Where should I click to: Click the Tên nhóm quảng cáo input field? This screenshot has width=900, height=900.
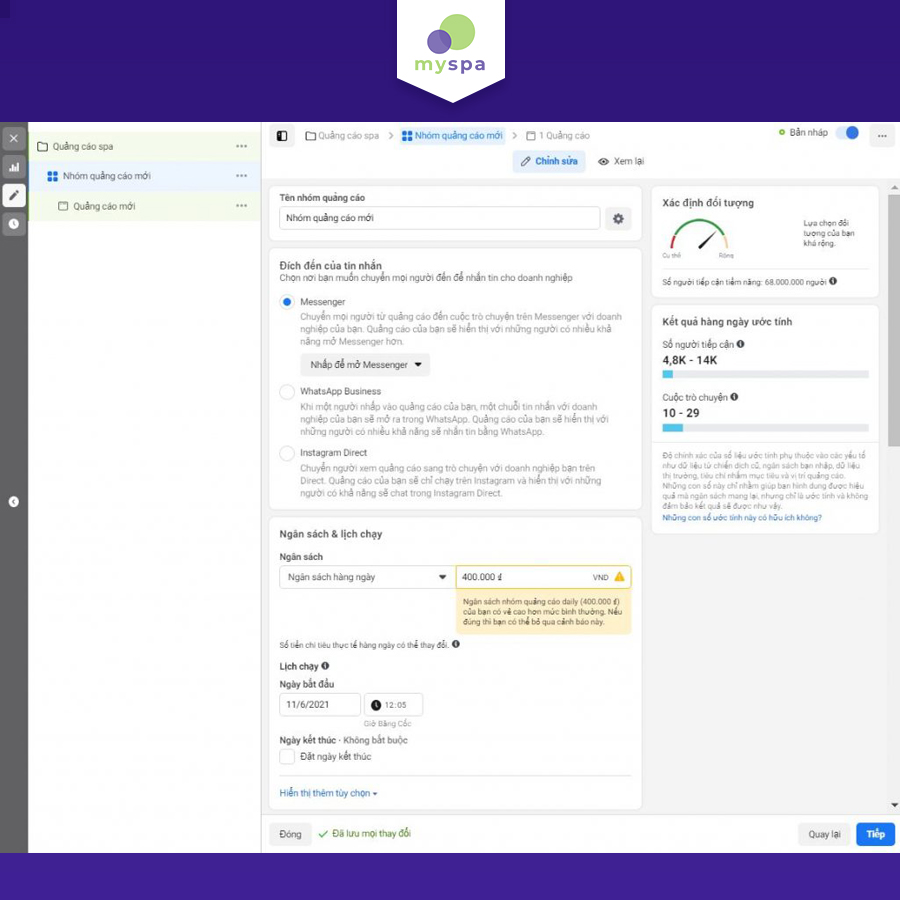pos(440,218)
